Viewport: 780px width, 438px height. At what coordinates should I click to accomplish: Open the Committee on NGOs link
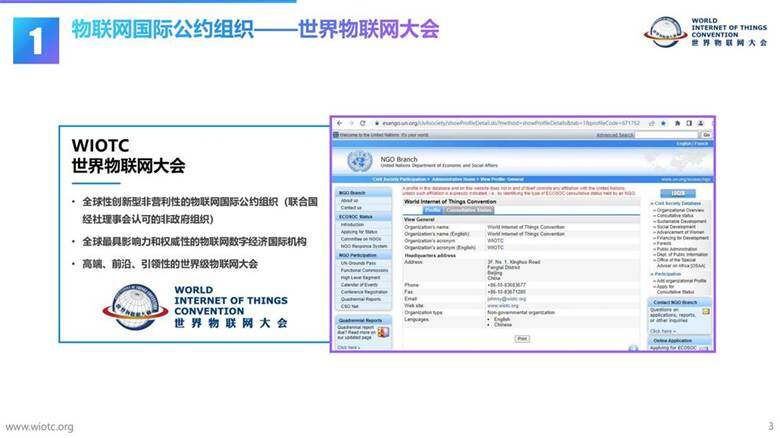pyautogui.click(x=361, y=239)
